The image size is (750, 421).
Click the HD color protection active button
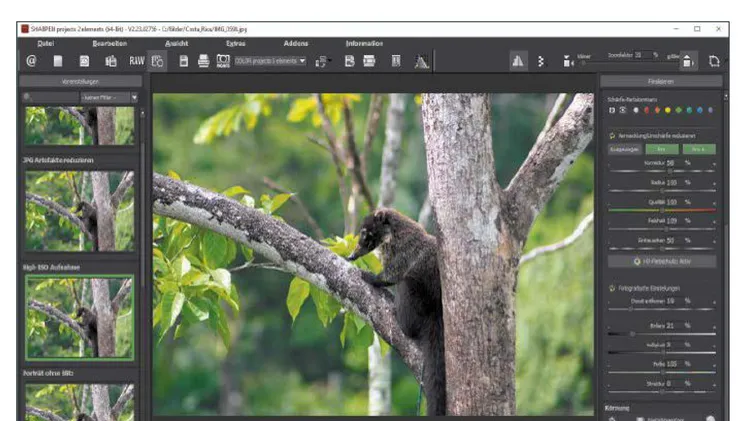coord(662,261)
